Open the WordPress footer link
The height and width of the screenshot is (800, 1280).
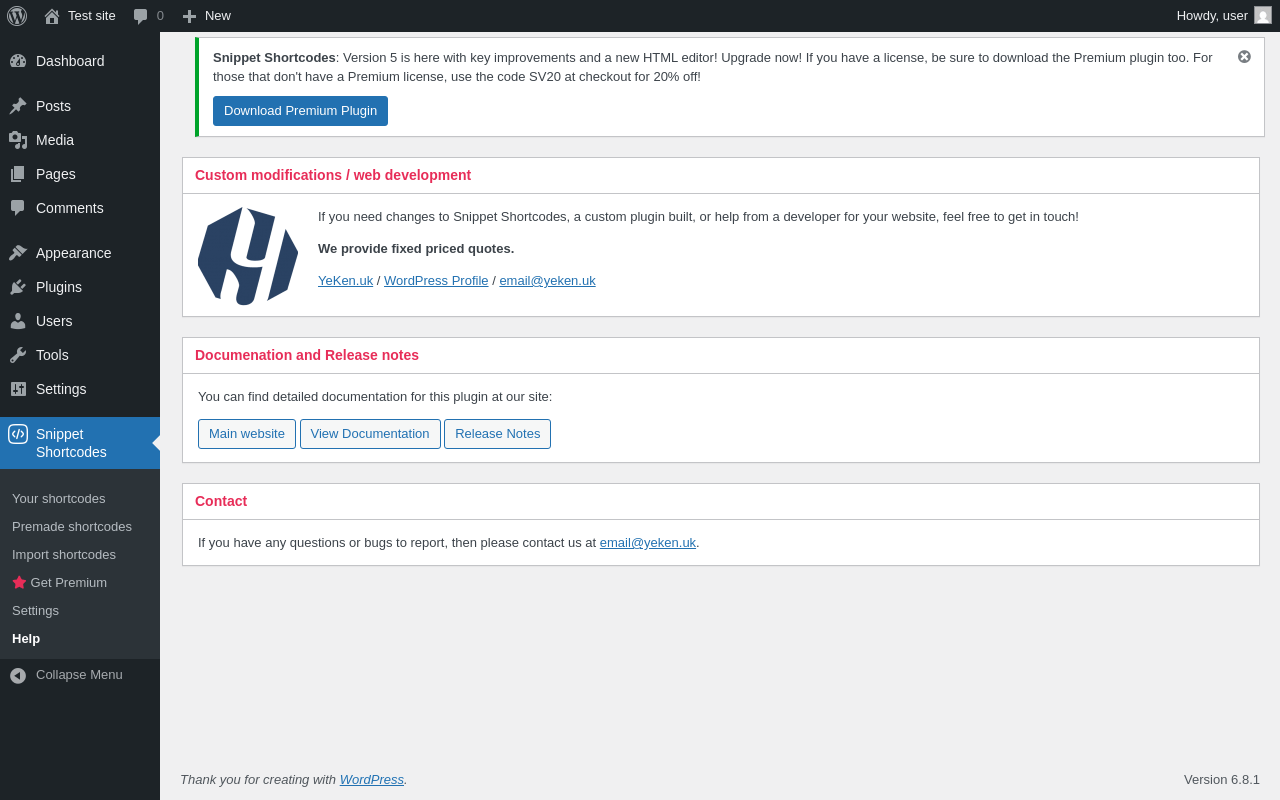point(372,780)
